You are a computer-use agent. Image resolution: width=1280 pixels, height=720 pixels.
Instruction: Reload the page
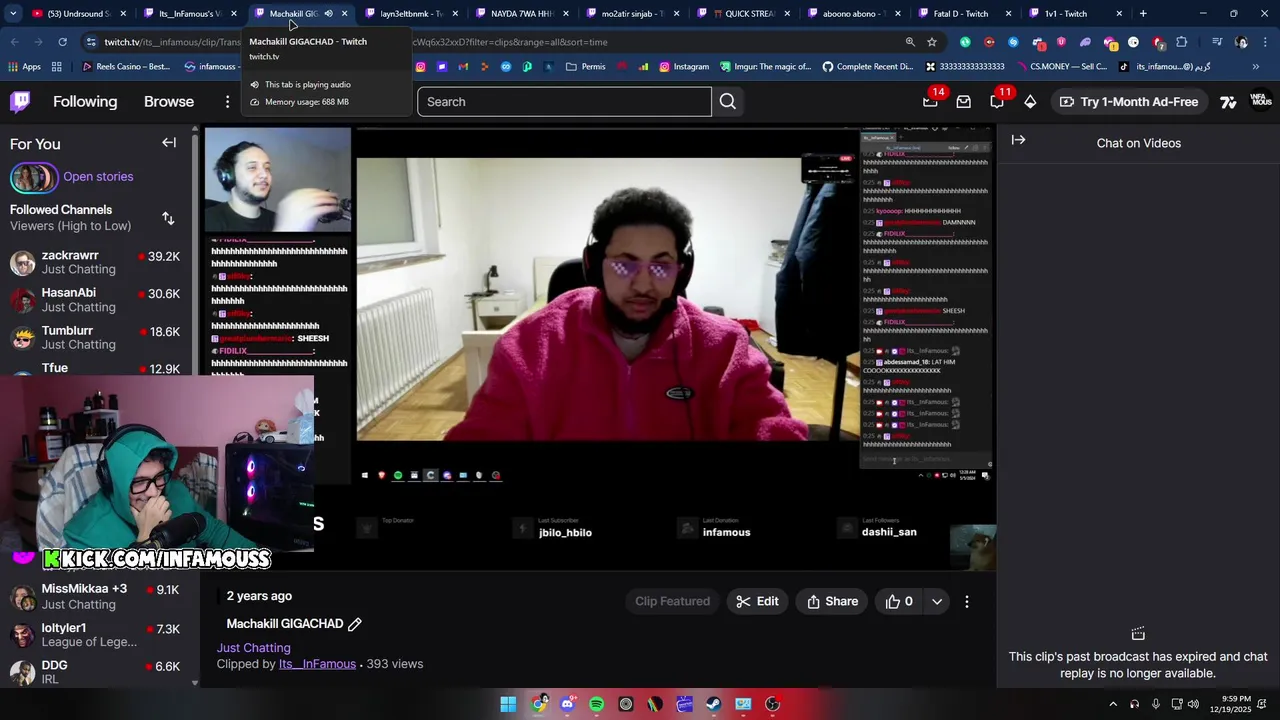62,42
